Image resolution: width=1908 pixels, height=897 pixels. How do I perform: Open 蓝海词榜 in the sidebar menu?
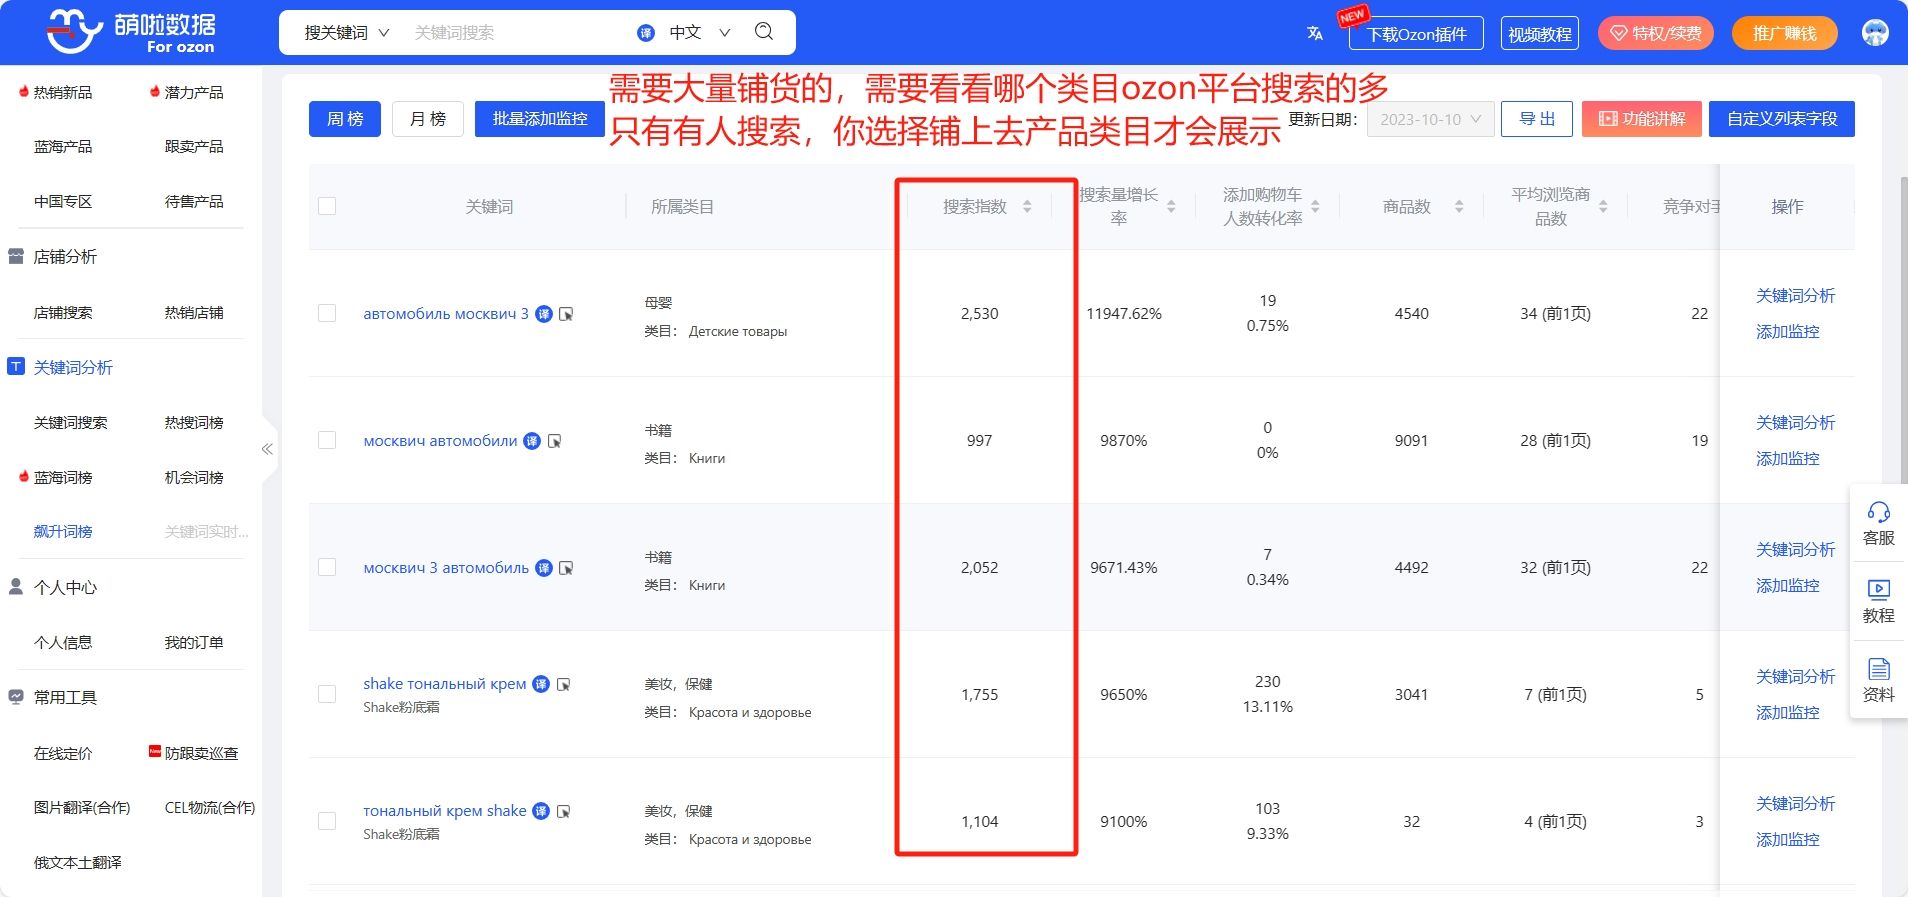tap(63, 477)
